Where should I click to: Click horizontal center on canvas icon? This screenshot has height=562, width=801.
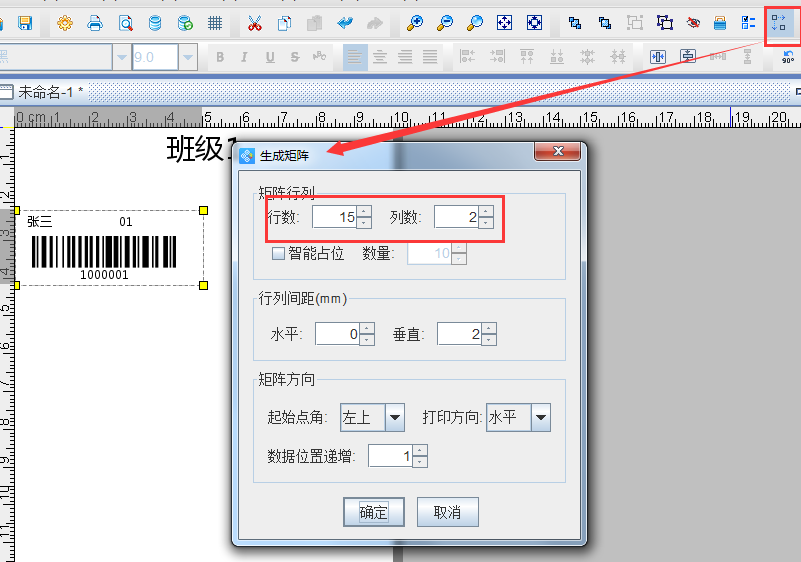[657, 57]
